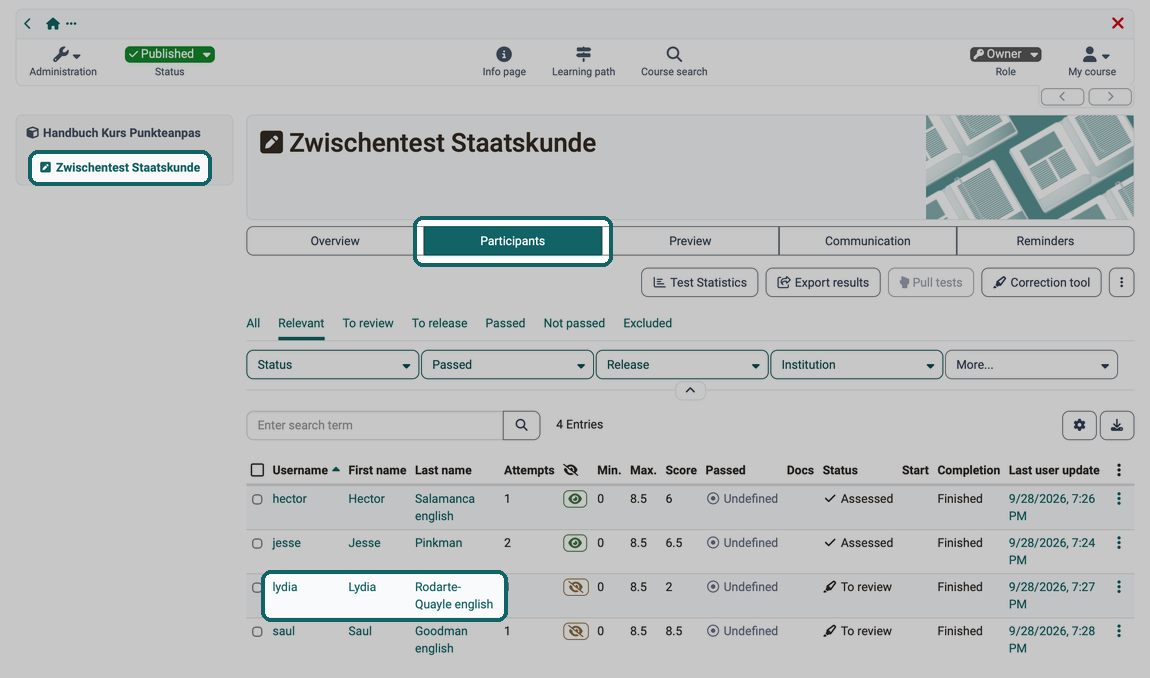Click the download table icon
The width and height of the screenshot is (1150, 678).
click(x=1116, y=425)
